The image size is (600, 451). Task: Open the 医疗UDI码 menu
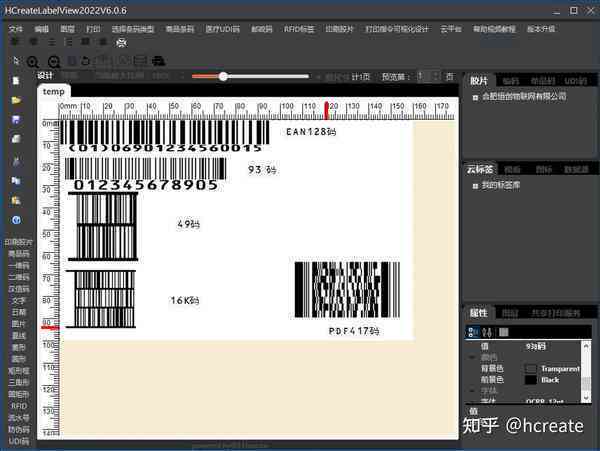(x=222, y=29)
